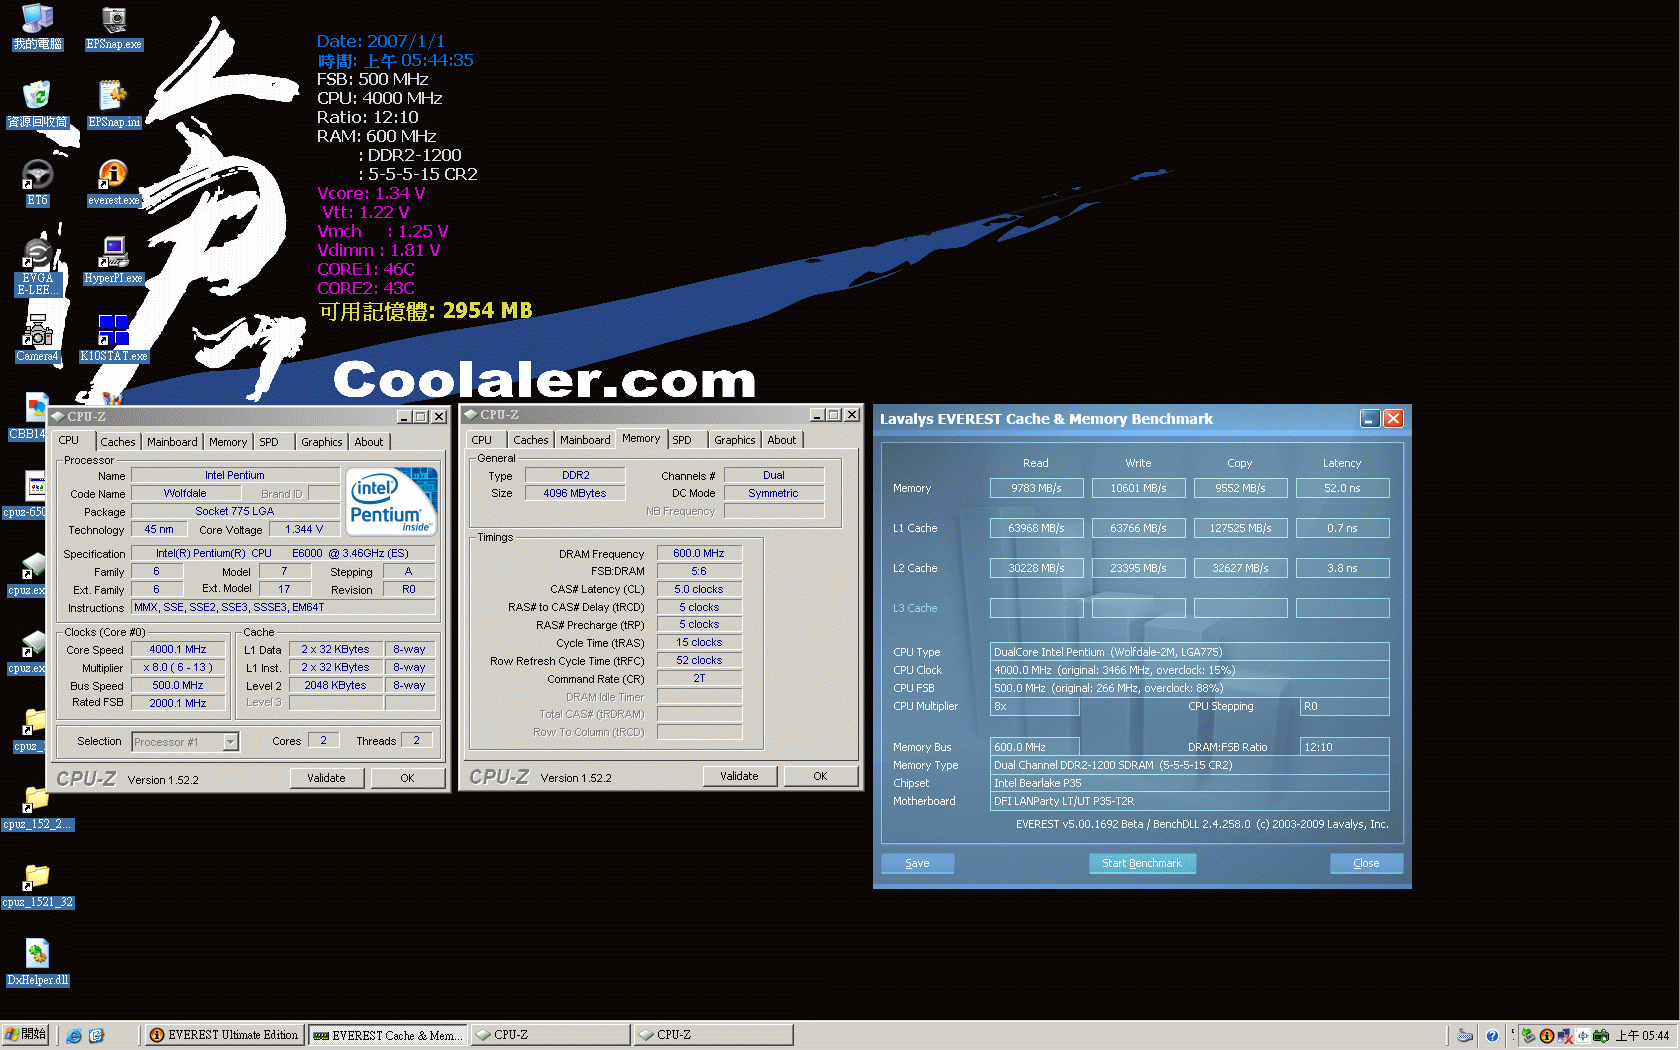This screenshot has width=1680, height=1050.
Task: Click Start Benchmark button
Action: click(1142, 863)
